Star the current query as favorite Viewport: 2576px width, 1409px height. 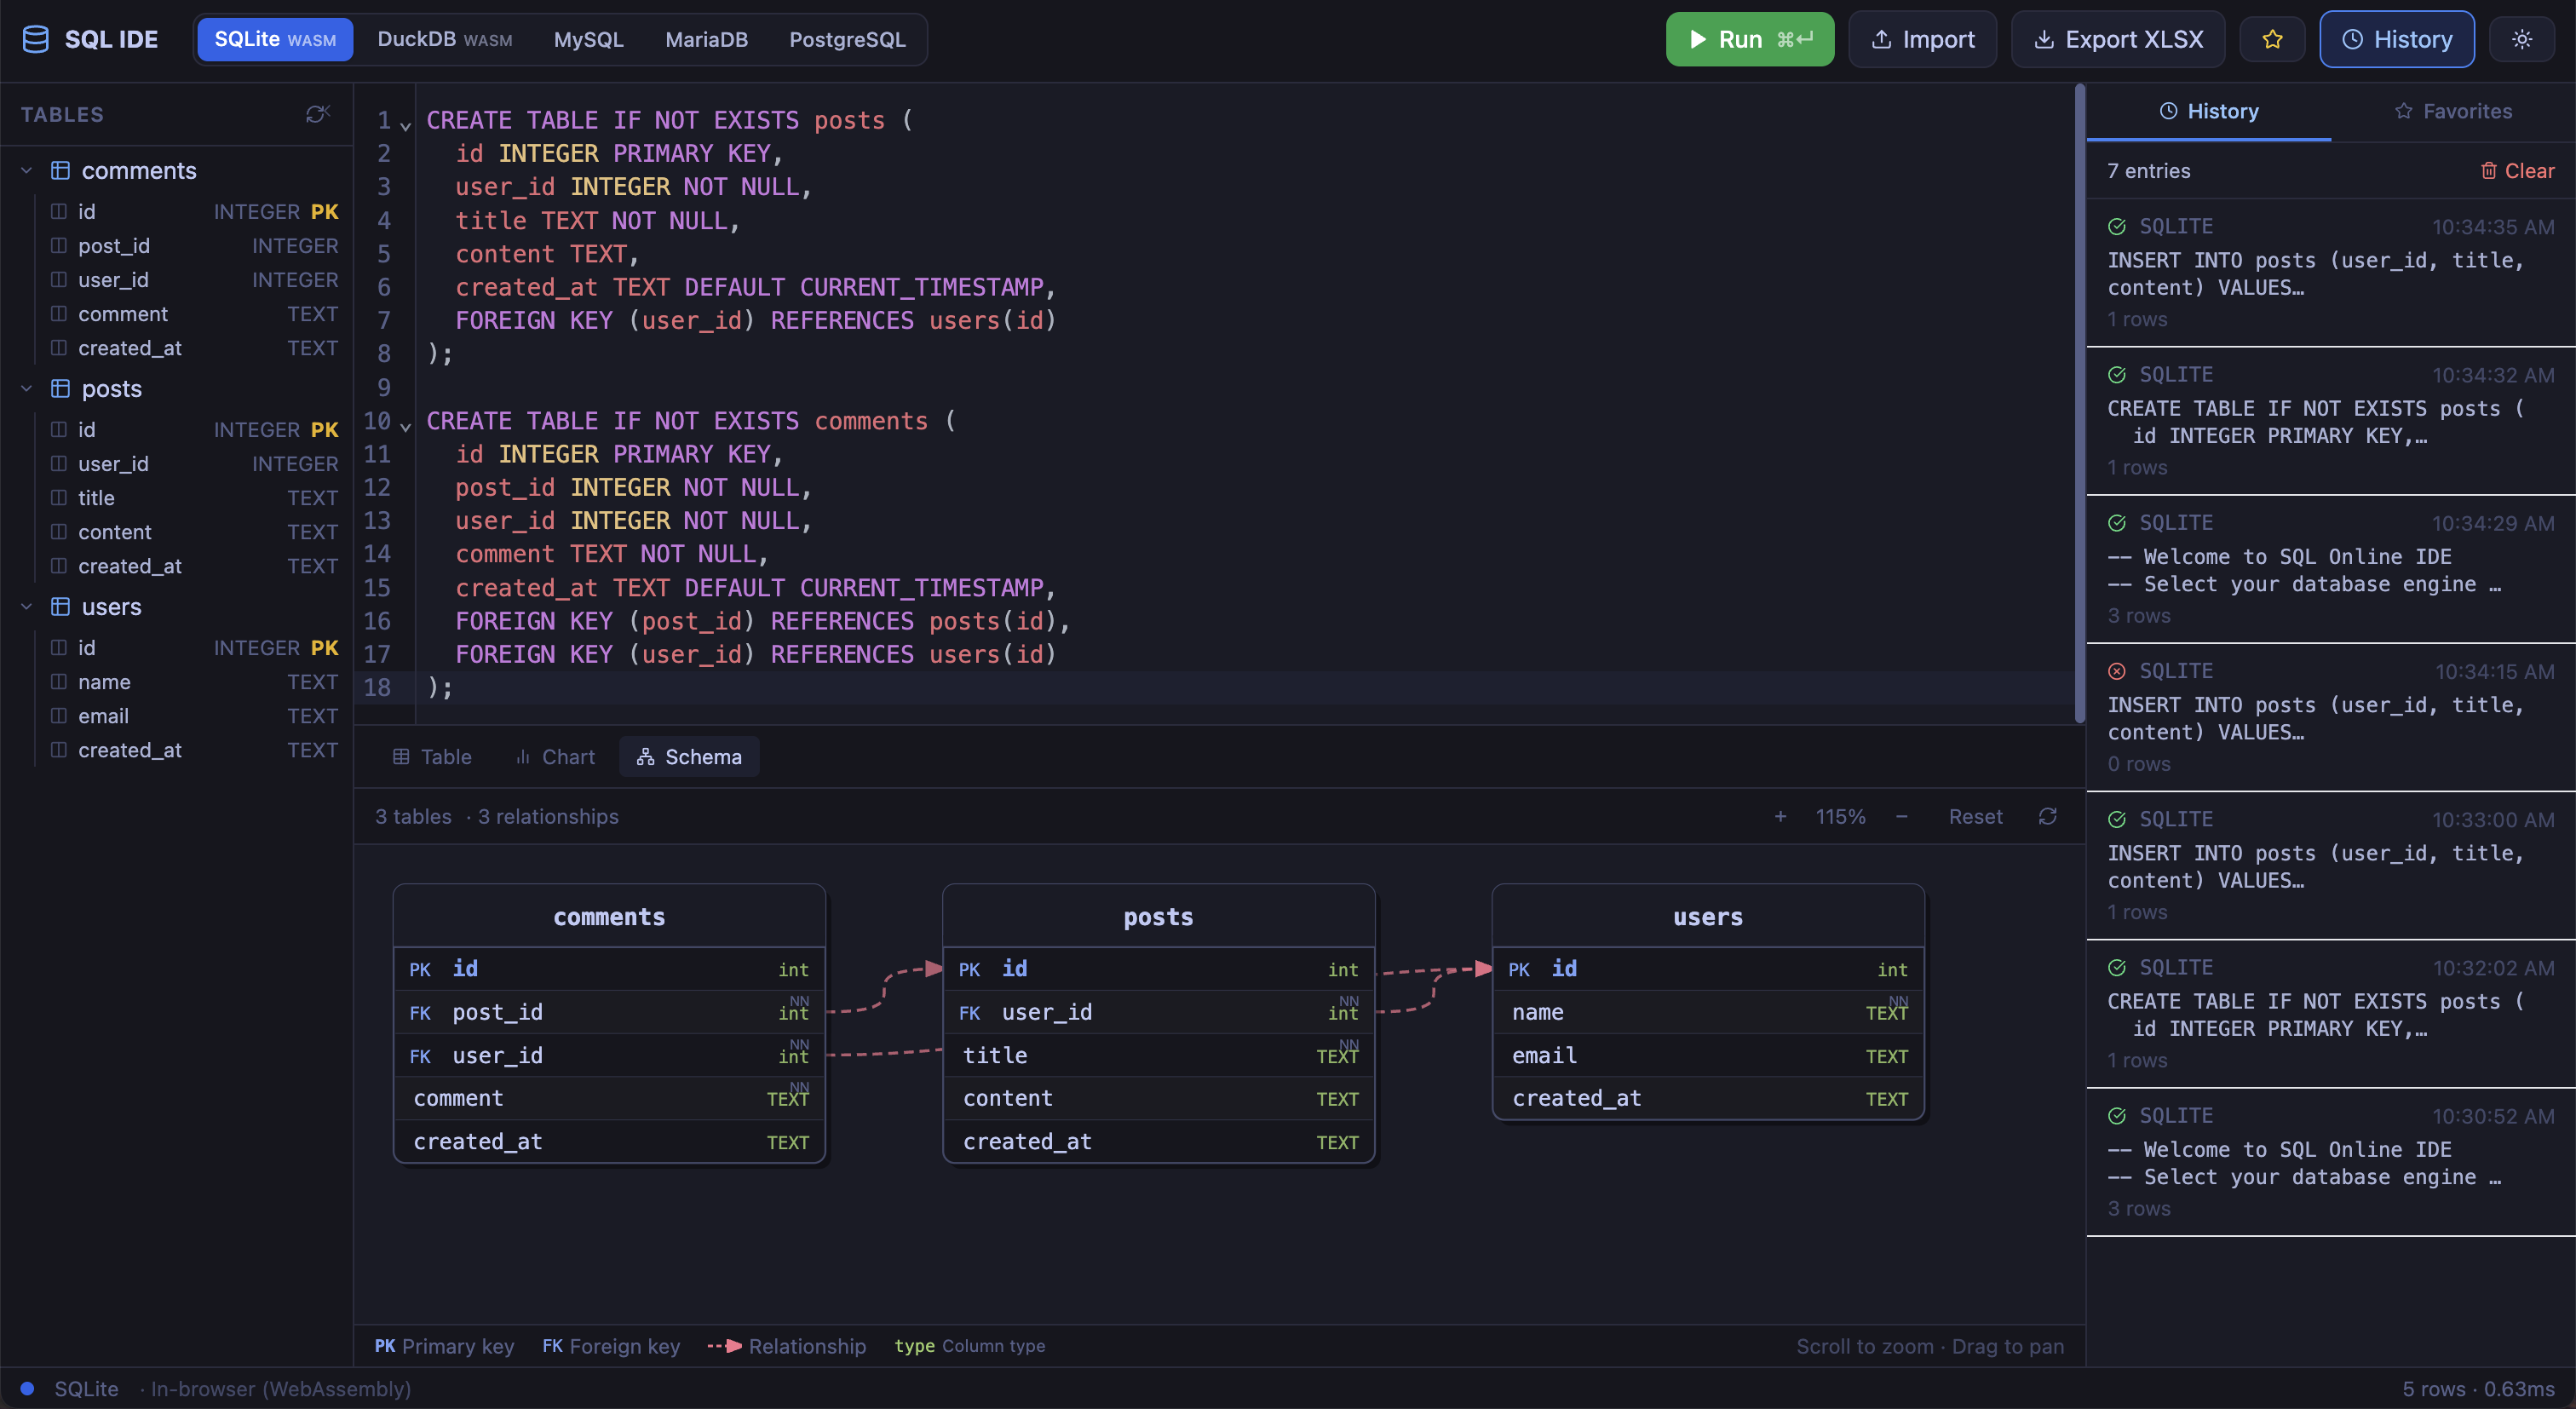2271,39
